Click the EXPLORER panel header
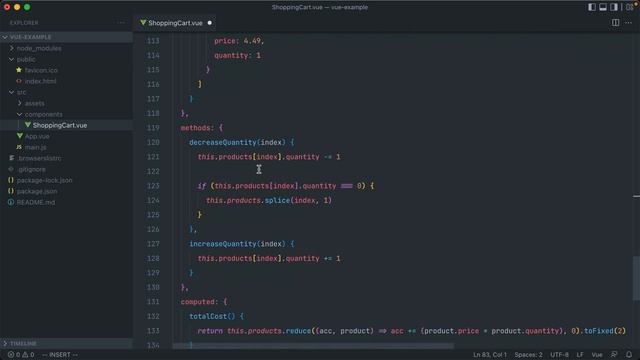Screen dimensions: 640x360 (24, 23)
